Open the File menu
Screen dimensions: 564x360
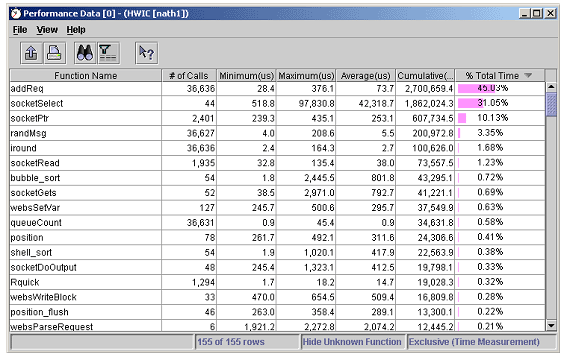click(x=20, y=30)
